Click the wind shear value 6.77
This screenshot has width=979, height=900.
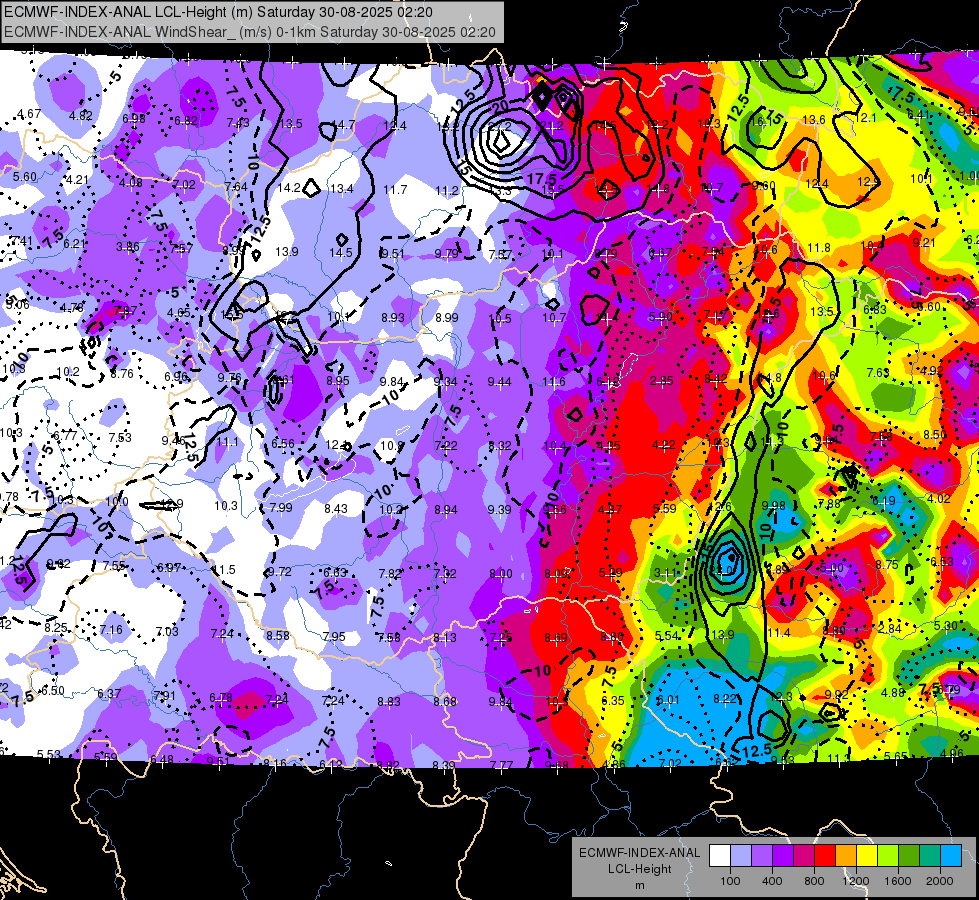[65, 435]
